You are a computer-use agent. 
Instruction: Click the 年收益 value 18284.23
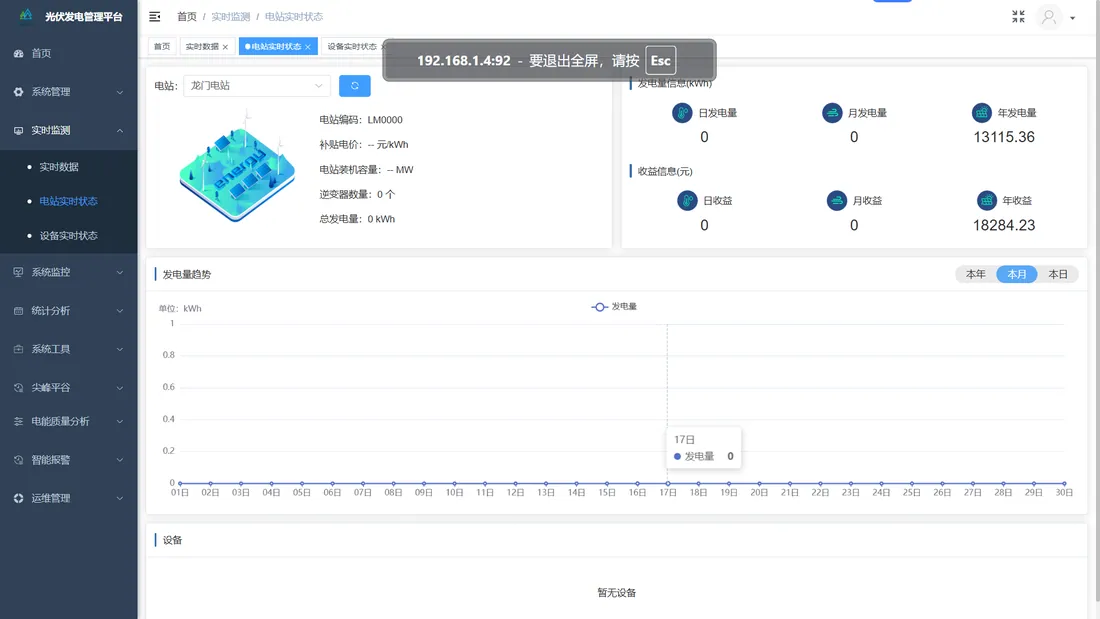[x=1004, y=225]
